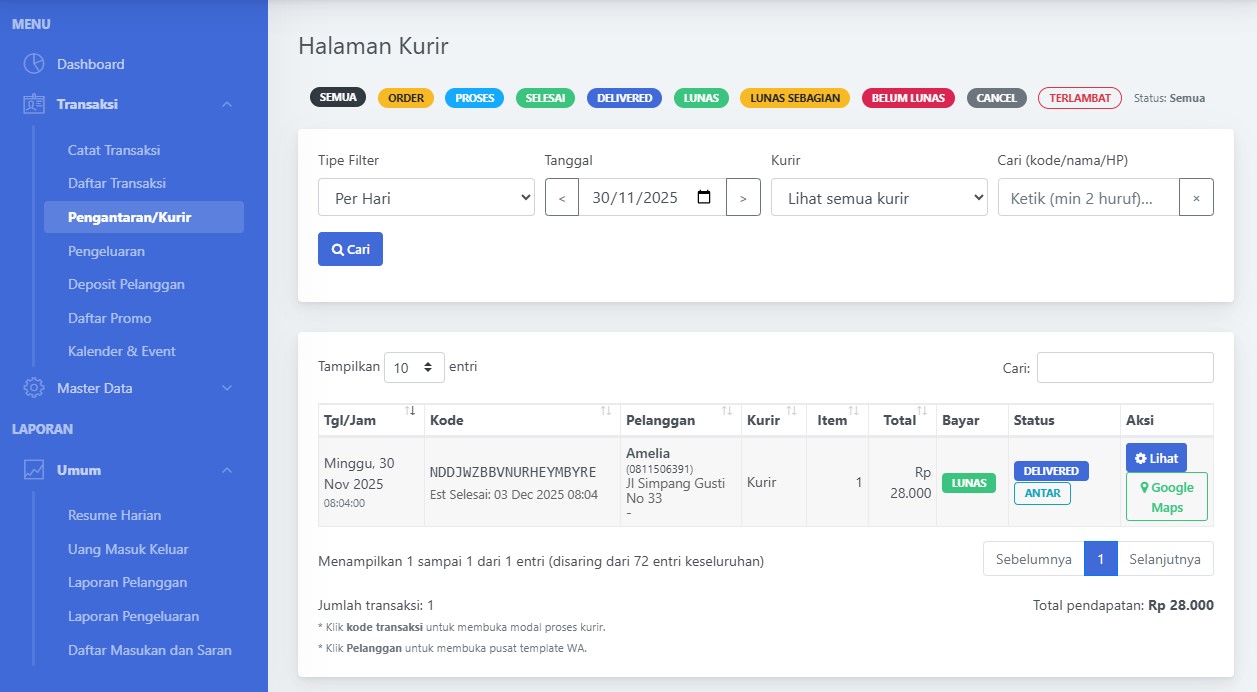This screenshot has width=1257, height=692.
Task: Click the Dashboard pie chart icon
Action: point(34,64)
